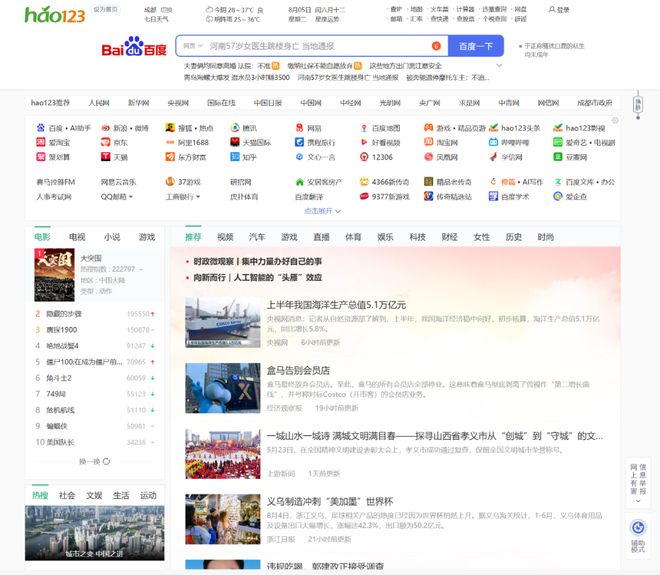
Task: Open the QQ邮箱 dropdown
Action: pos(118,197)
